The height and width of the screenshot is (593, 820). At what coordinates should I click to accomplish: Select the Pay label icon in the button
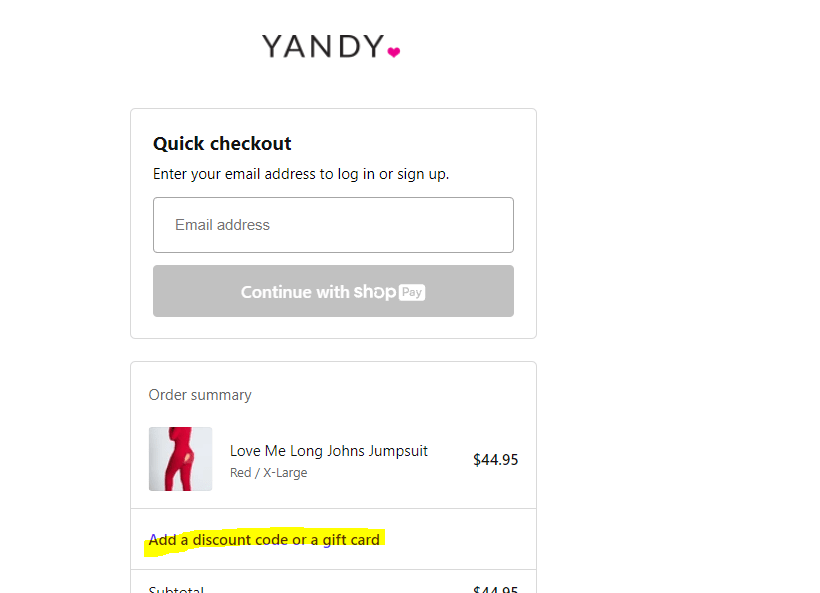coord(410,291)
